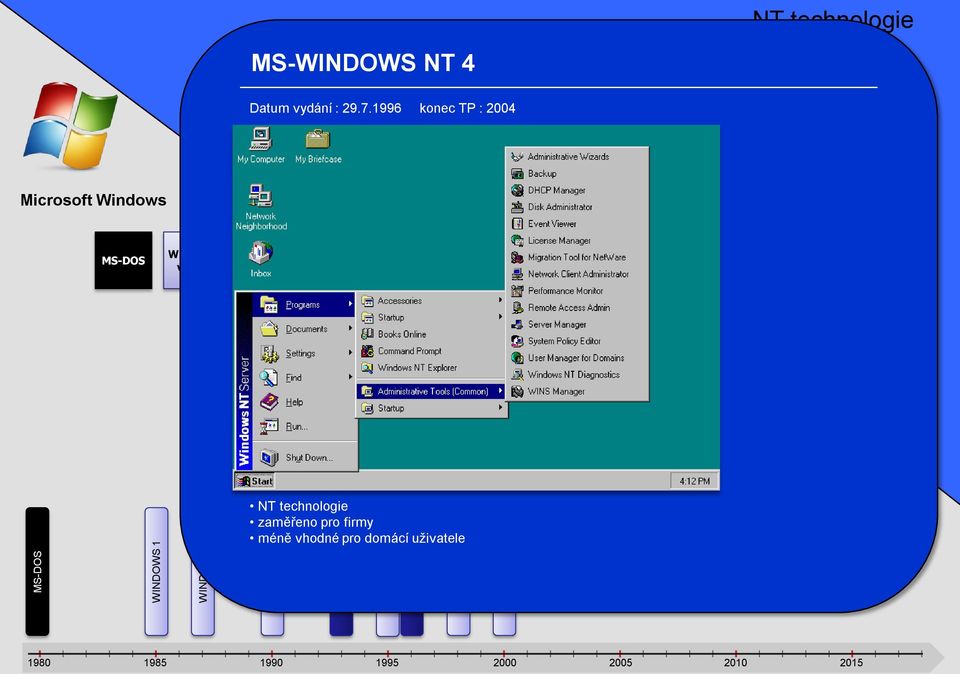
Task: Click the Performance Monitor icon
Action: (517, 291)
